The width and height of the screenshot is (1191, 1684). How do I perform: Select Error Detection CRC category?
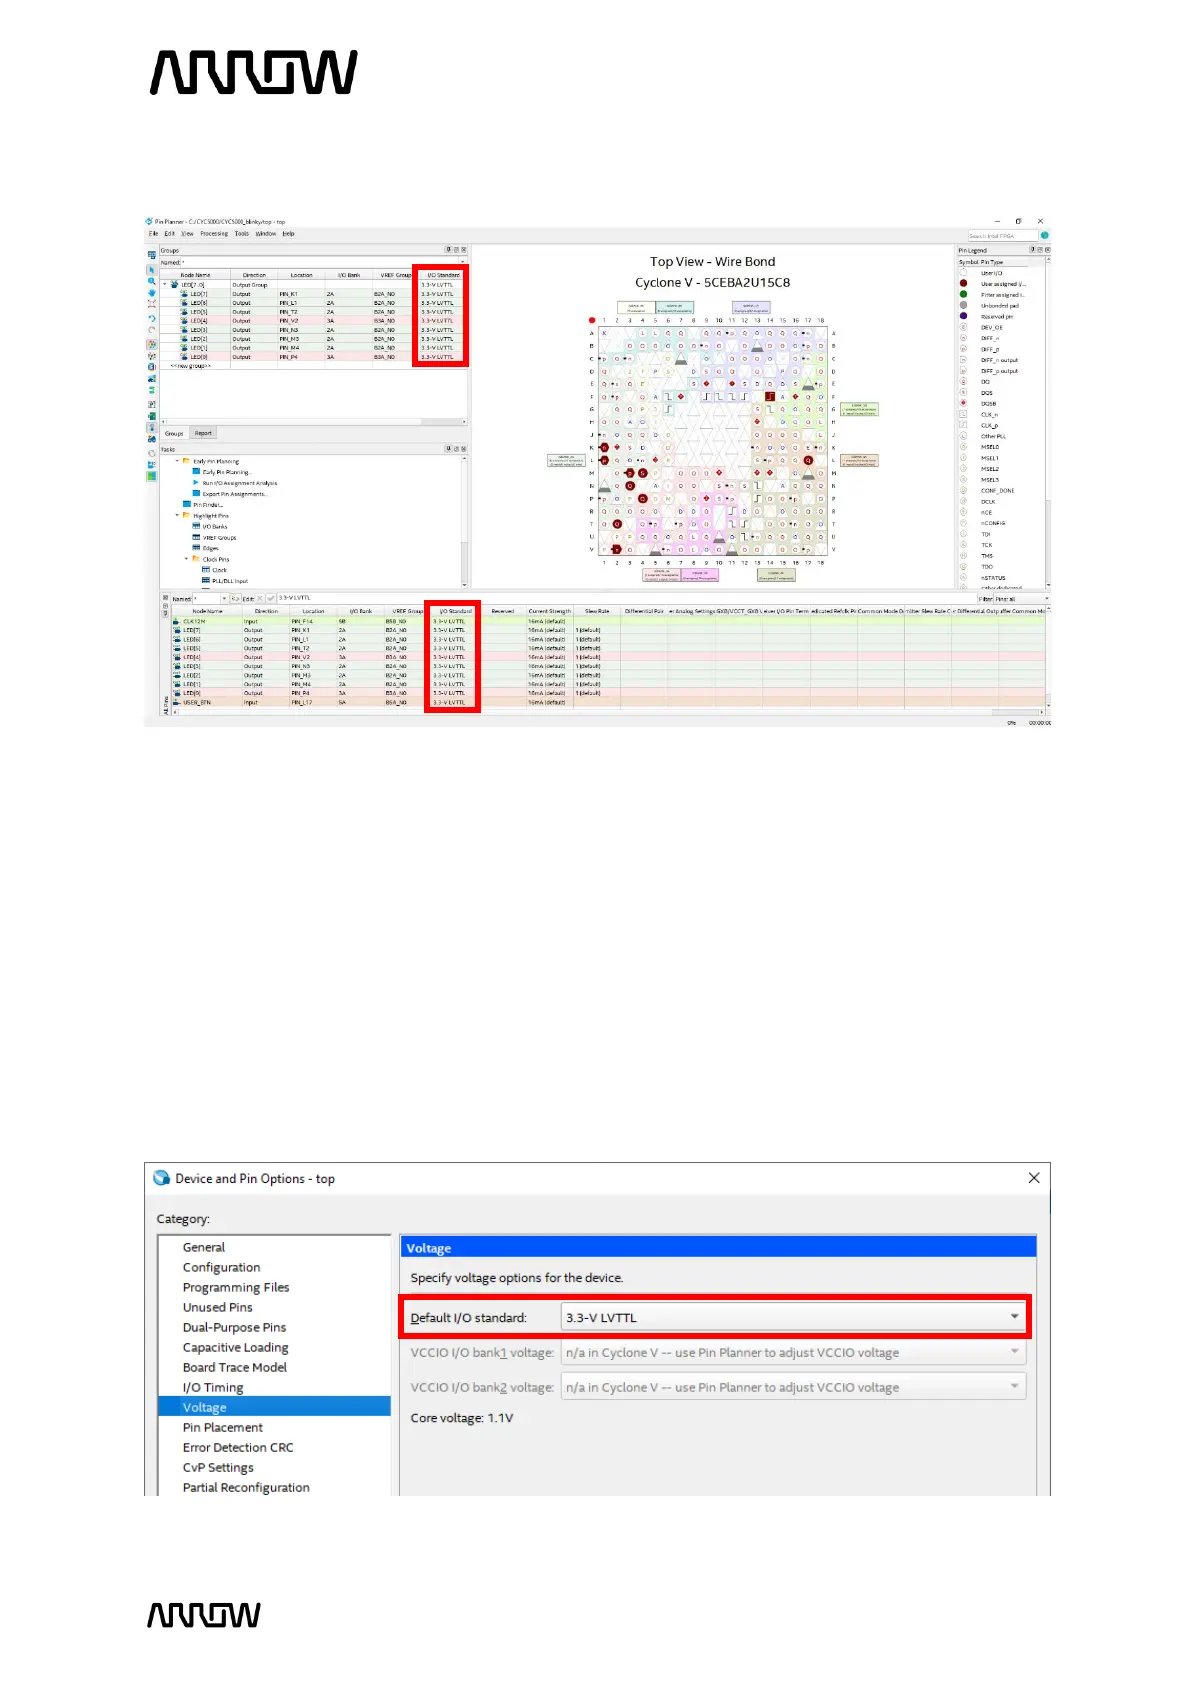238,1447
